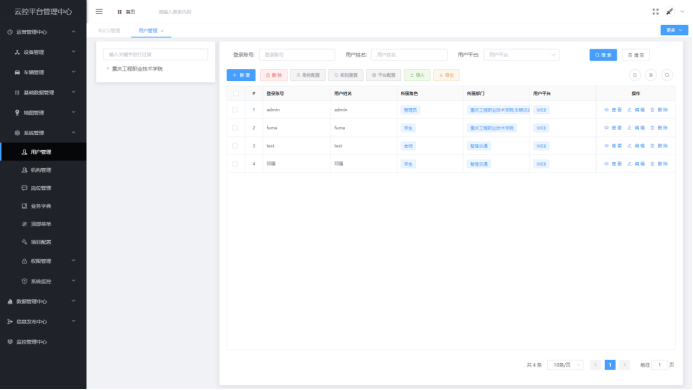693x390 pixels.
Task: Check the admin row checkbox
Action: point(235,110)
